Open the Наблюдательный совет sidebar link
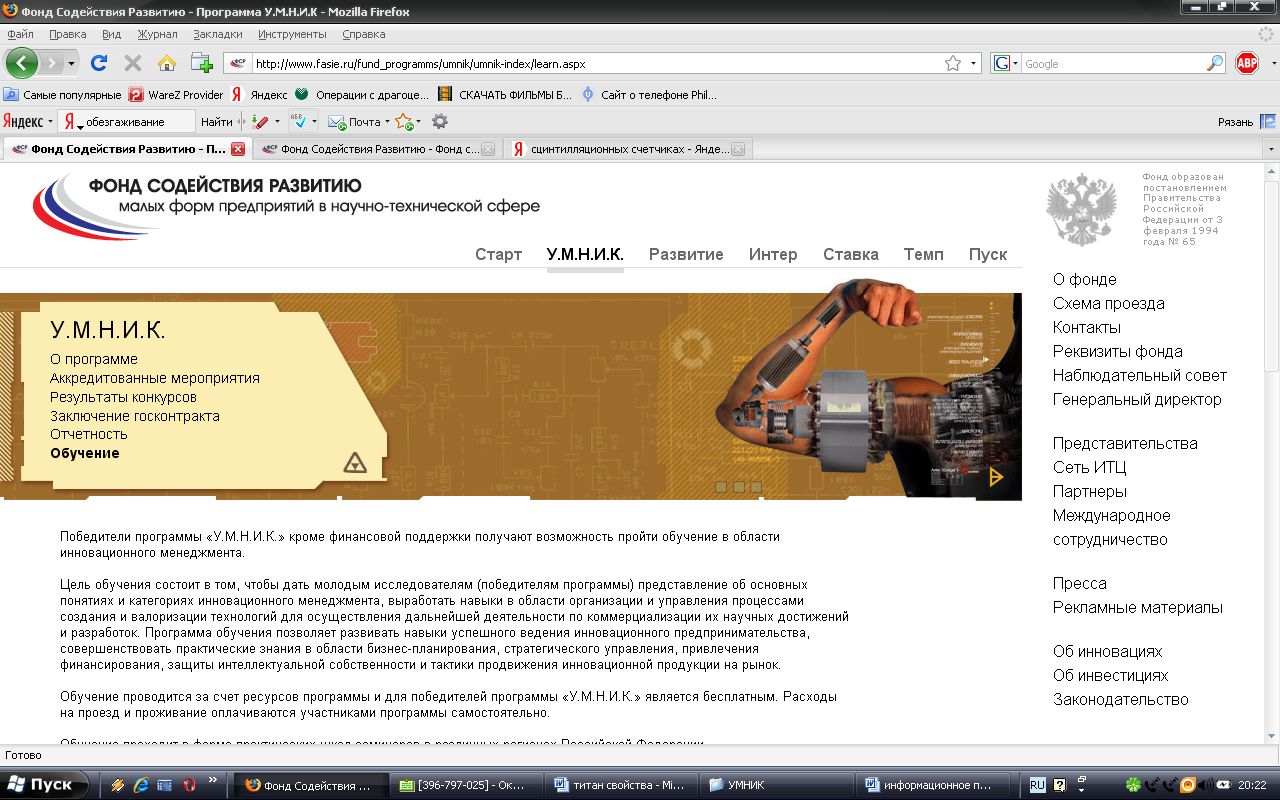The image size is (1280, 800). 1140,375
